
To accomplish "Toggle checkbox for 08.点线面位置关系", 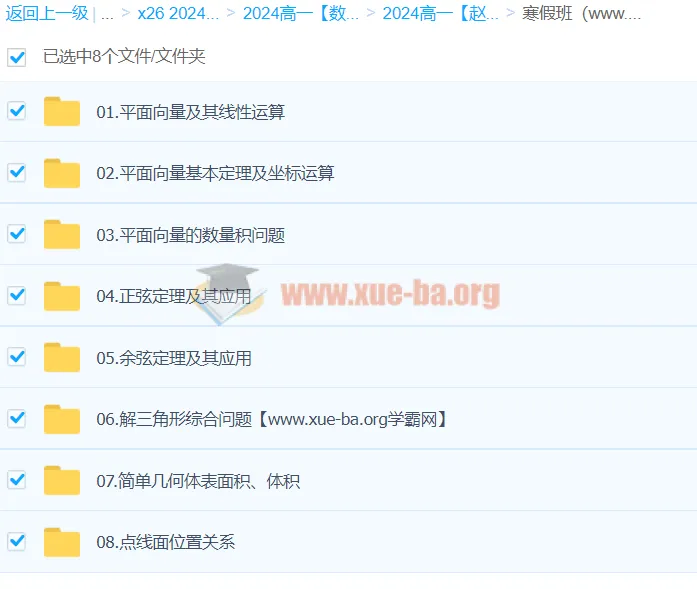I will pyautogui.click(x=16, y=542).
